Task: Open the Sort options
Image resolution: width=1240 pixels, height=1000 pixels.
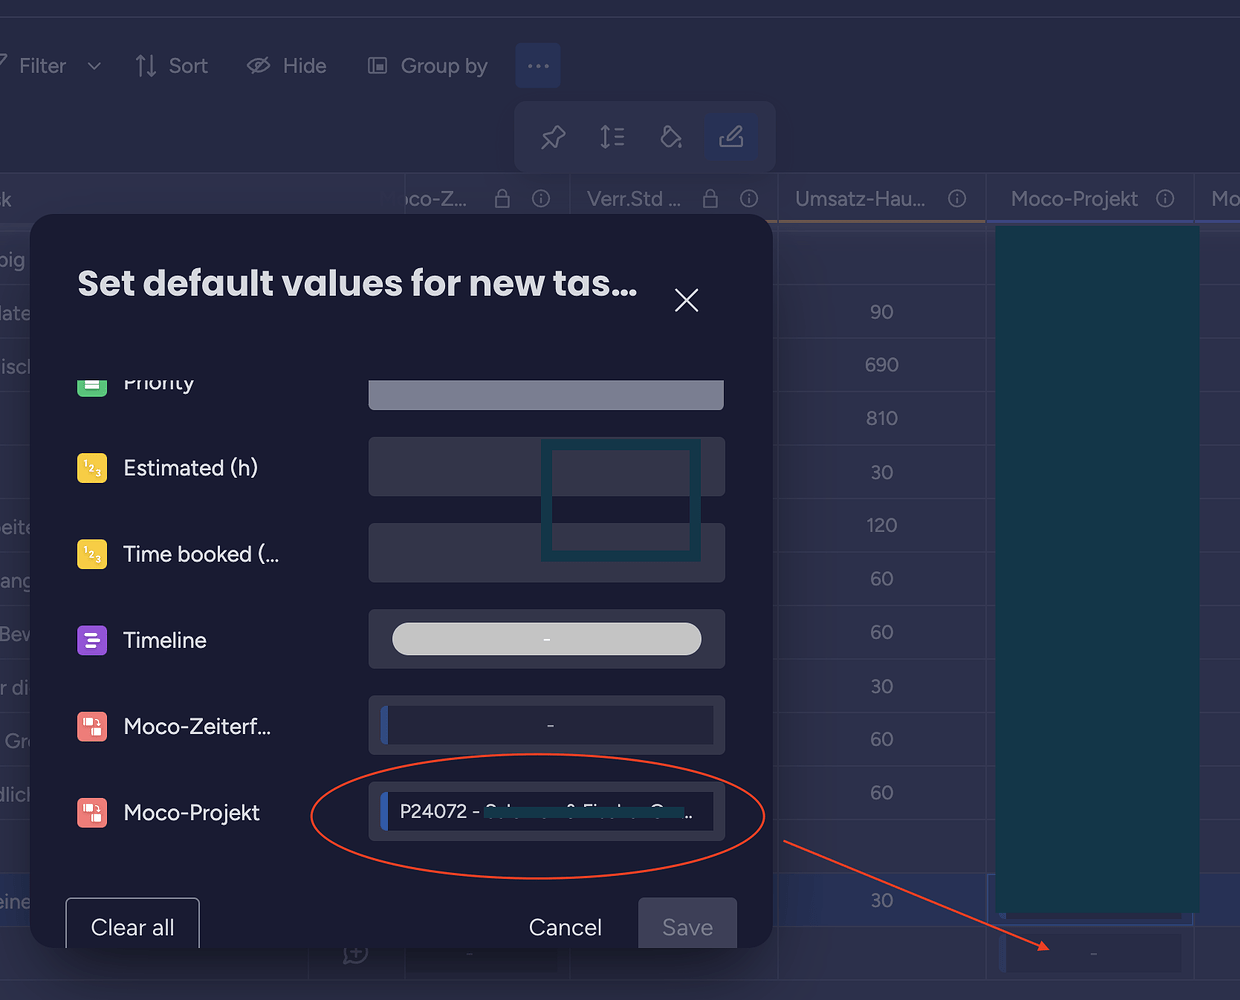Action: coord(172,65)
